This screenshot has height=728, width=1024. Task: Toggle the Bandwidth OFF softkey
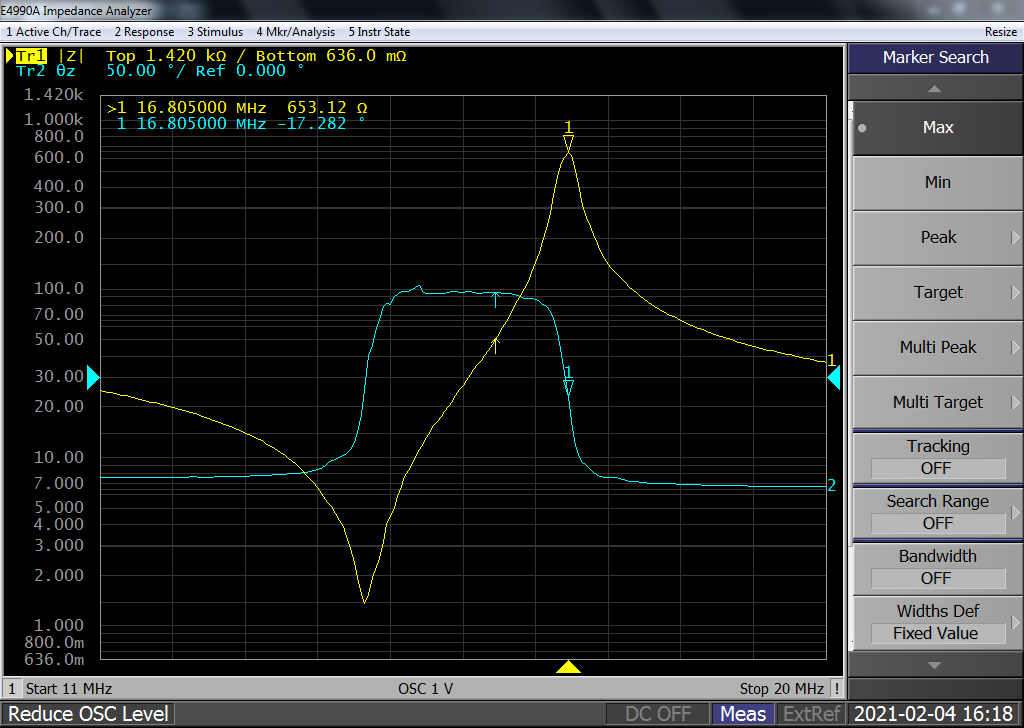point(937,568)
